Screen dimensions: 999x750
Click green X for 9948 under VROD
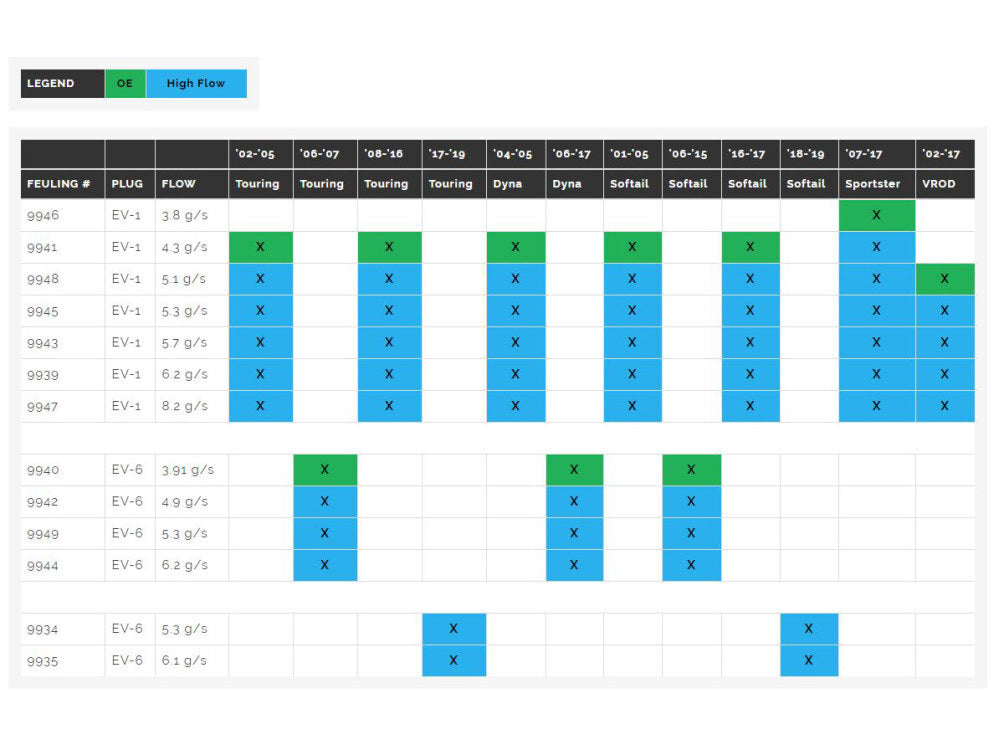944,279
